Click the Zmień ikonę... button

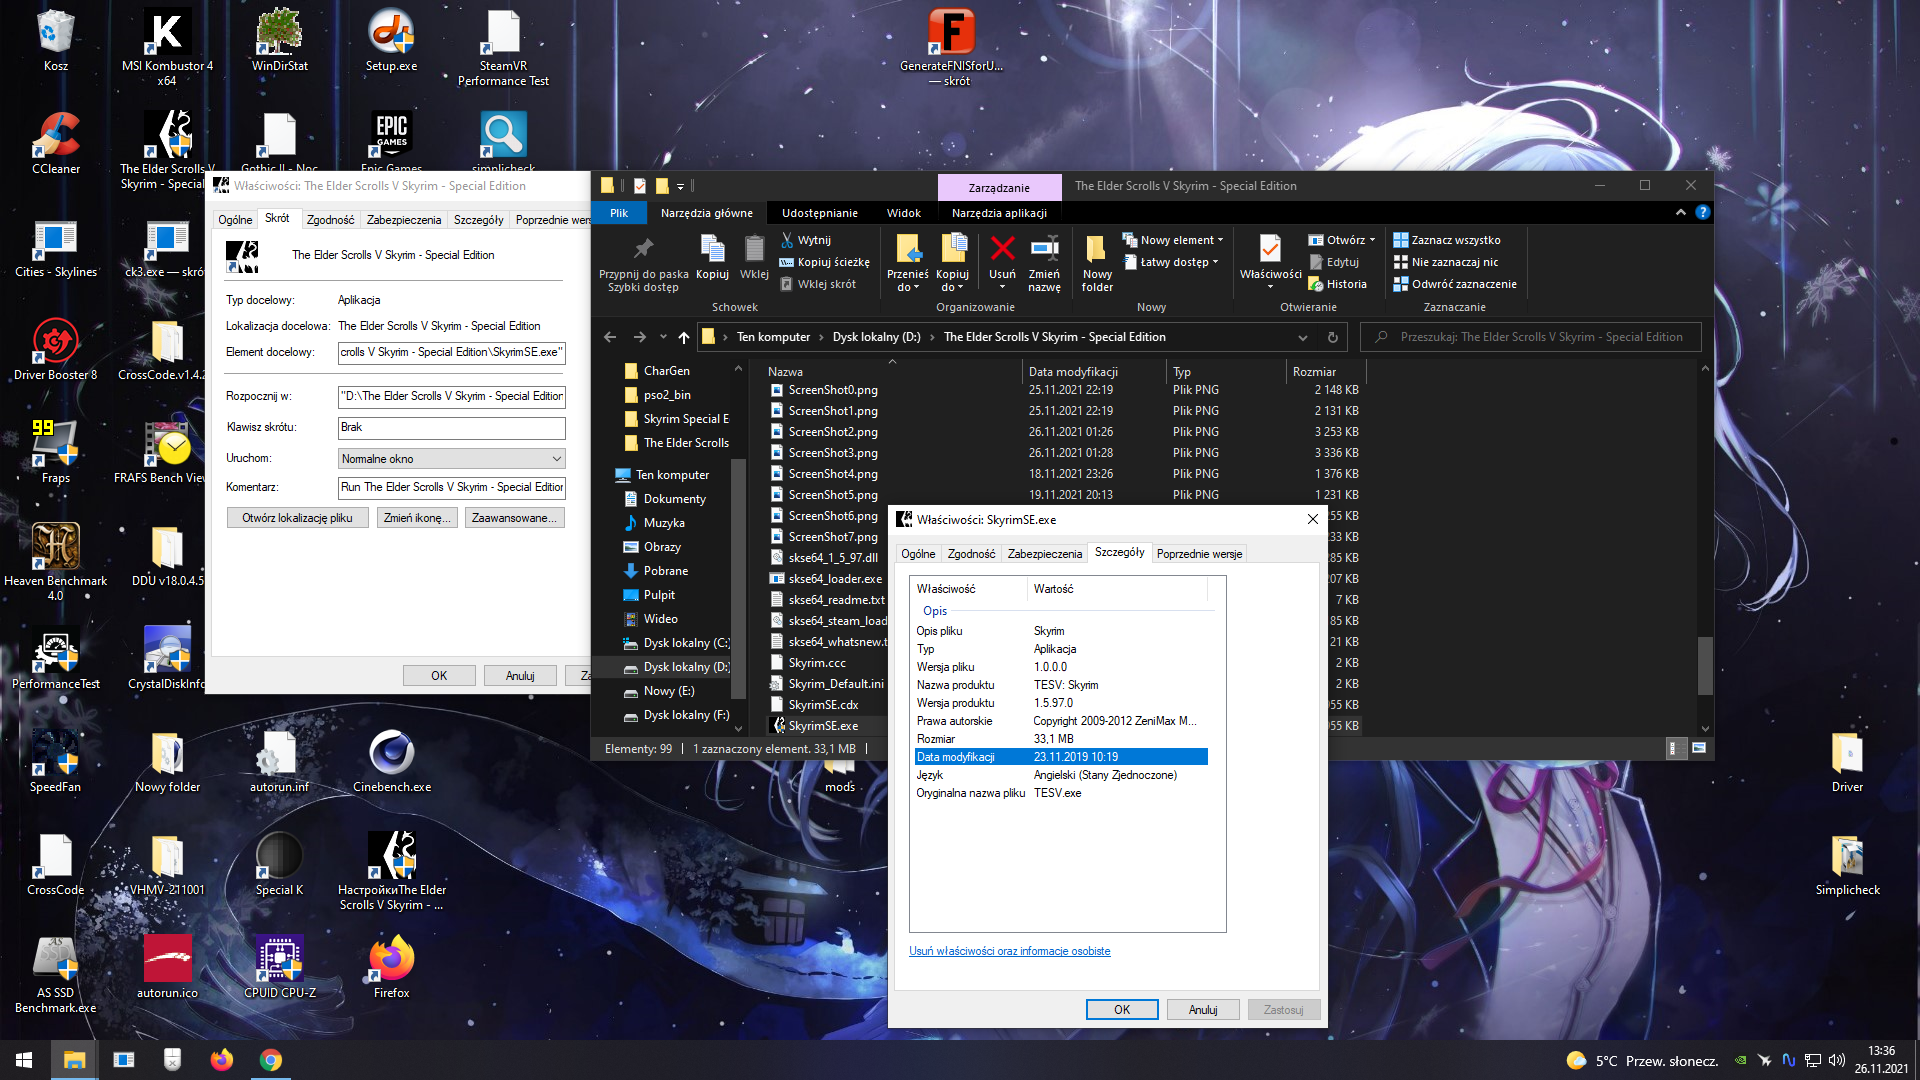[x=417, y=518]
